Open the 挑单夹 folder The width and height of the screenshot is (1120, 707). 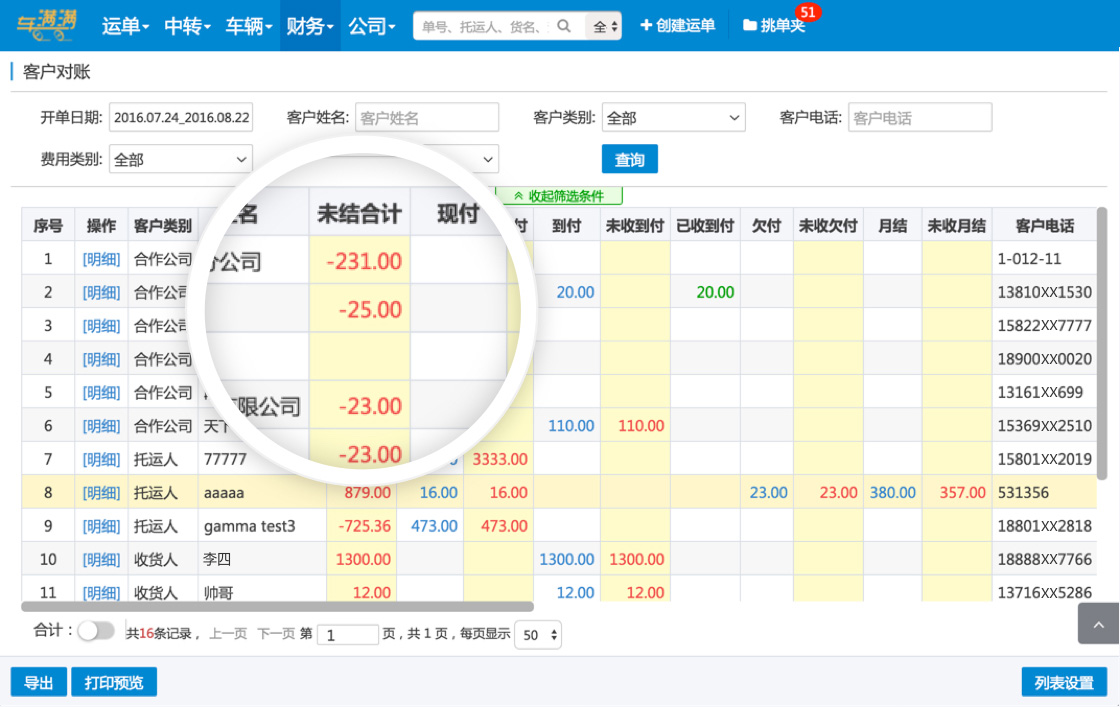click(x=773, y=26)
